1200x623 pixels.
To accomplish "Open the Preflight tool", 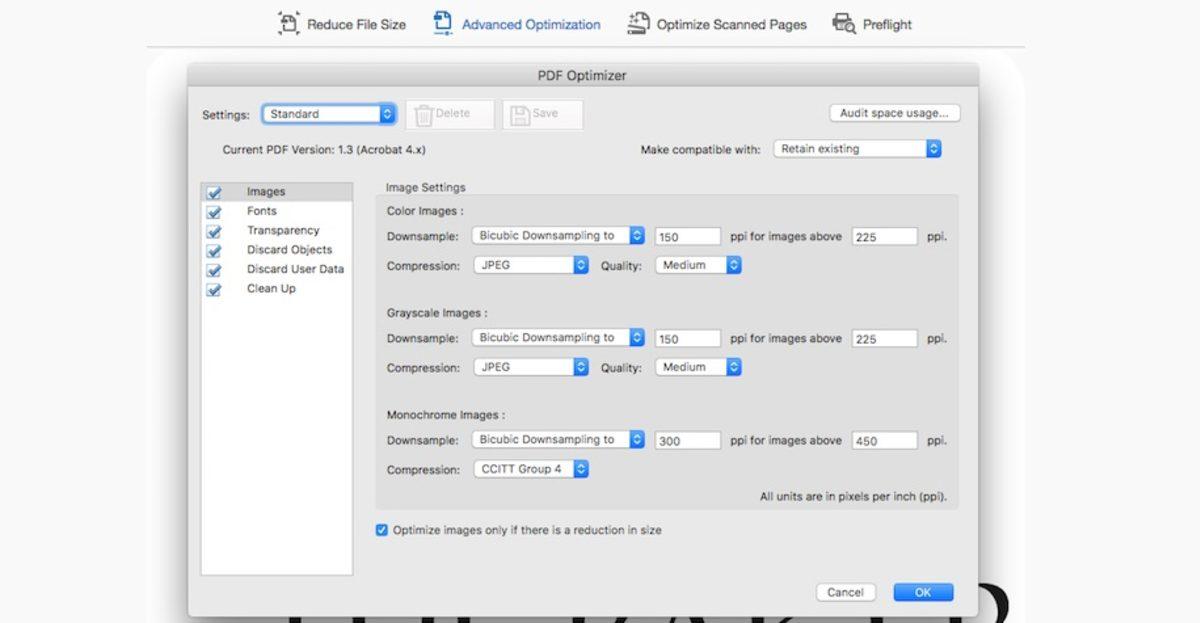I will [871, 23].
